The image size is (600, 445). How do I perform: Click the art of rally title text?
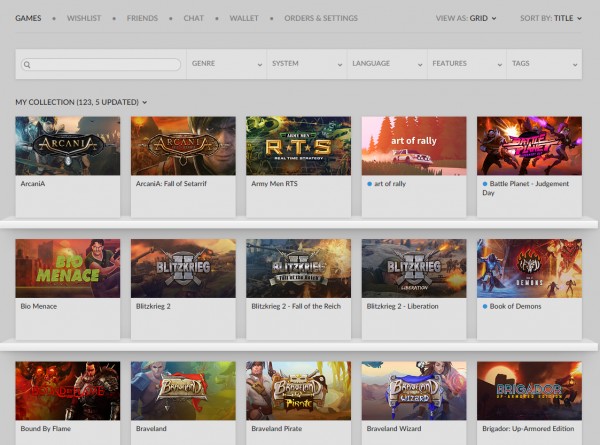point(390,184)
